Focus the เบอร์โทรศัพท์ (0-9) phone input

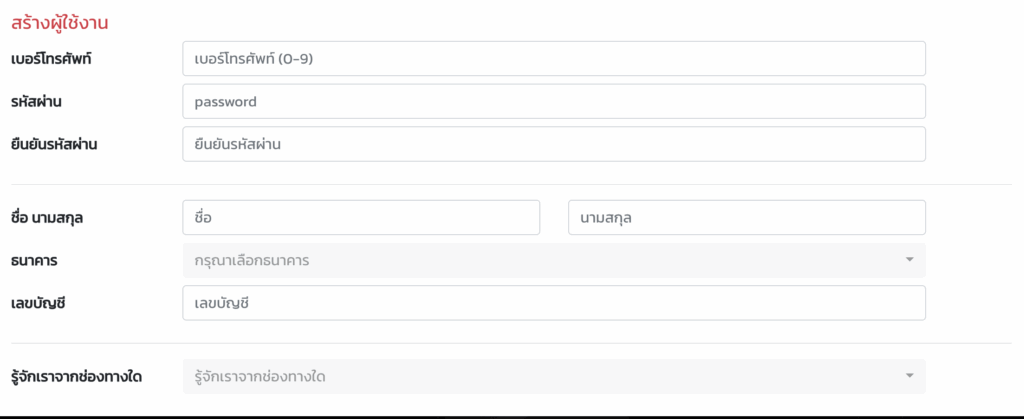click(553, 58)
